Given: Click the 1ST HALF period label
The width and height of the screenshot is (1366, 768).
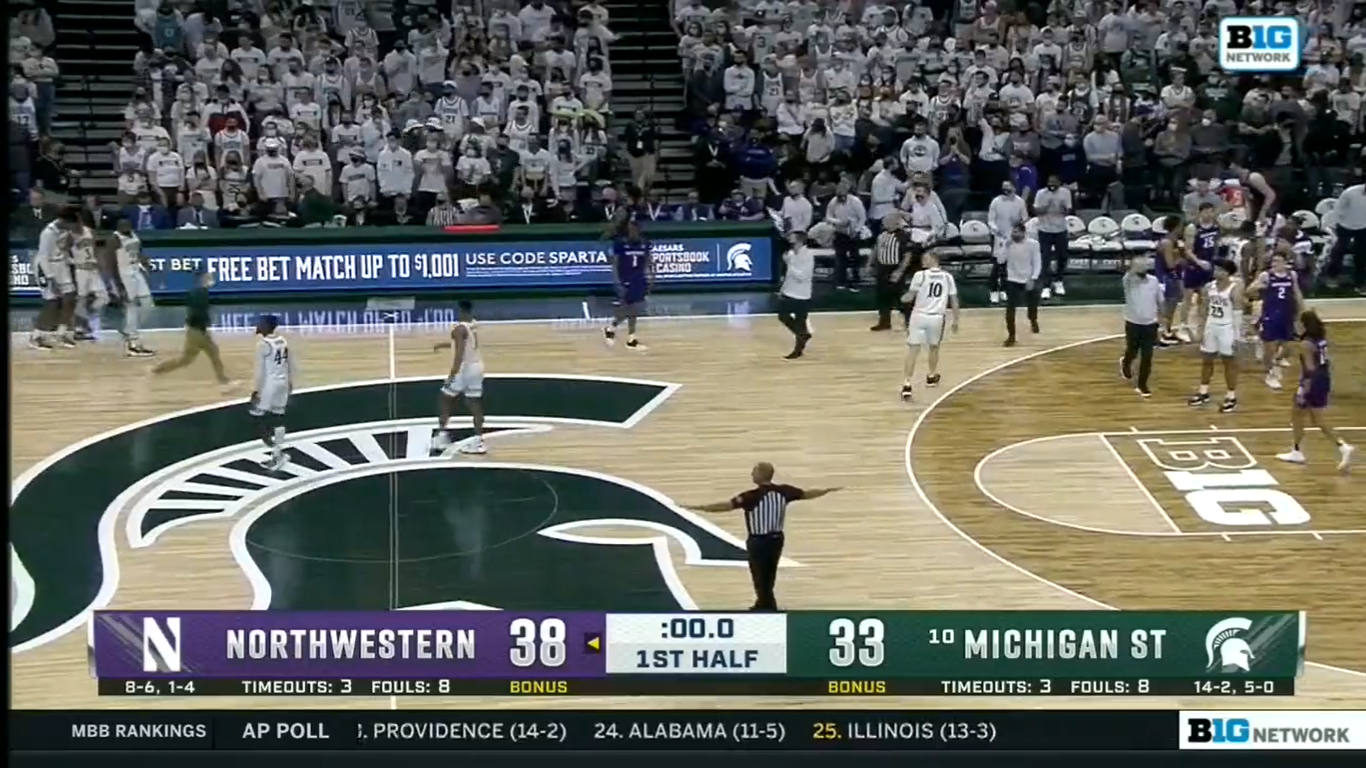Looking at the screenshot, I should pos(697,660).
